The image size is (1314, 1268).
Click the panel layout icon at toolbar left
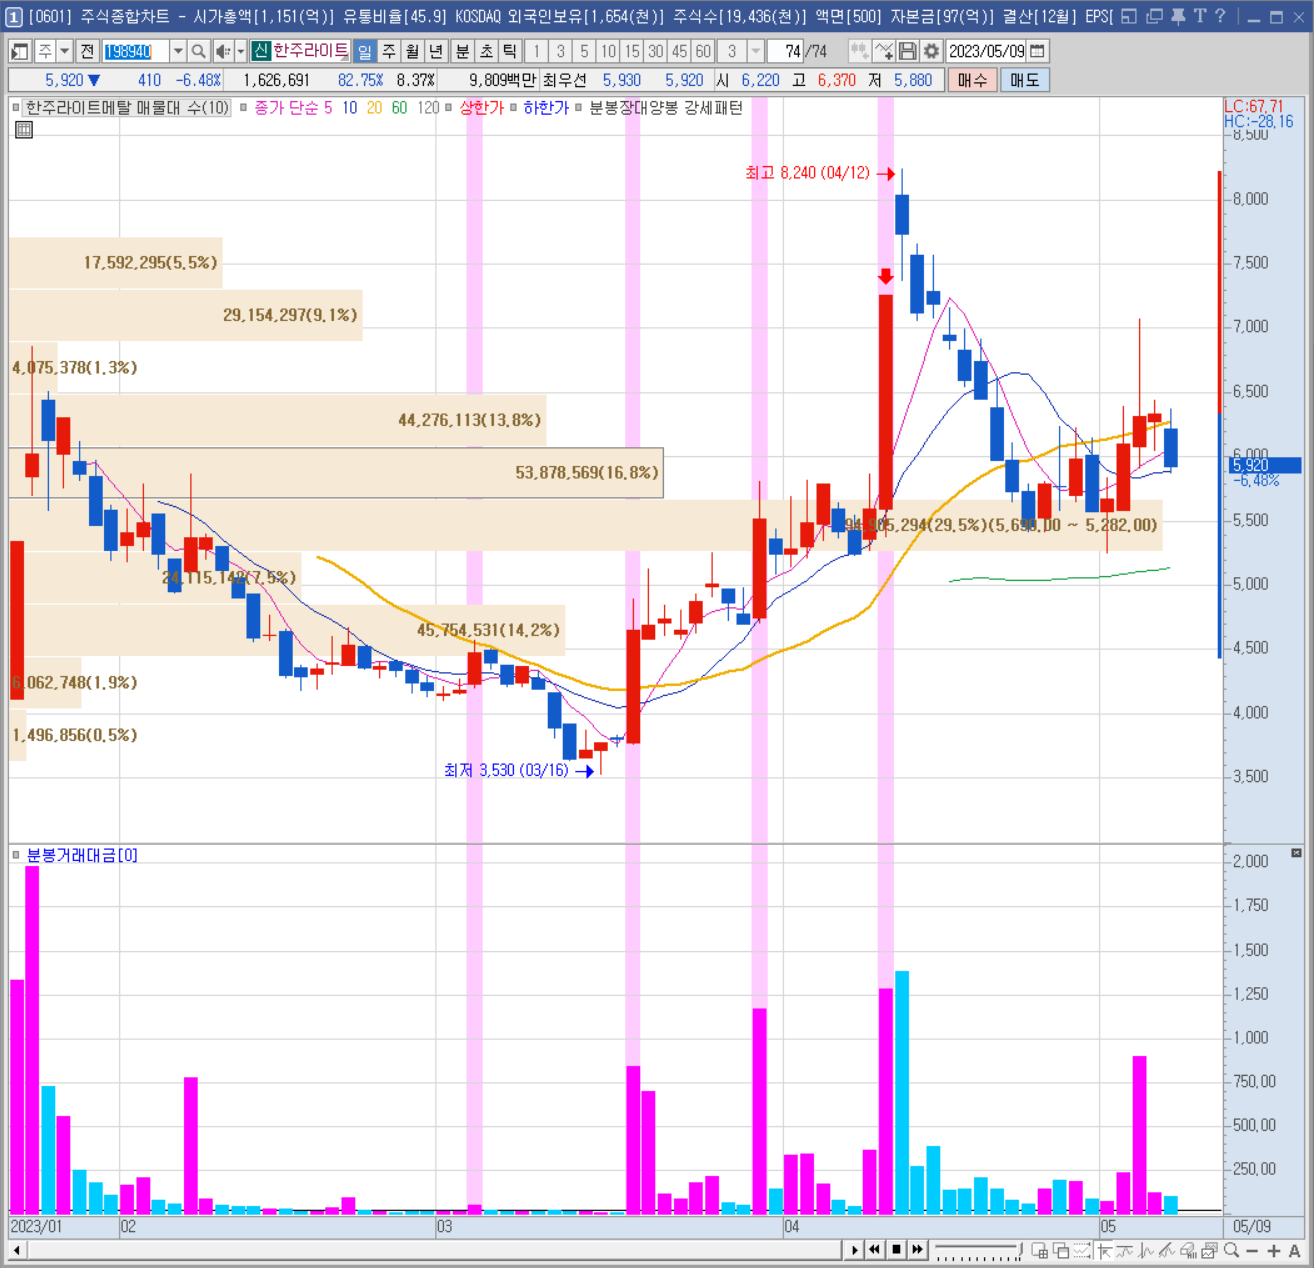pos(19,51)
